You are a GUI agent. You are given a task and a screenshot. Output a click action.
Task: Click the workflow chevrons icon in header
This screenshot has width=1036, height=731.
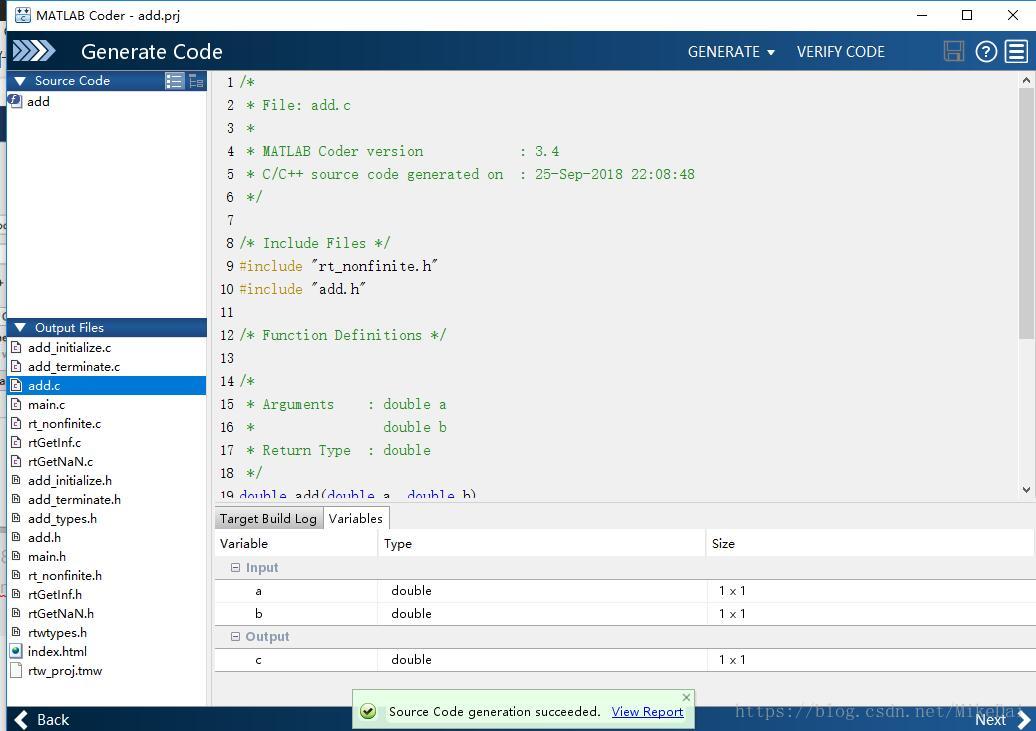[x=34, y=51]
